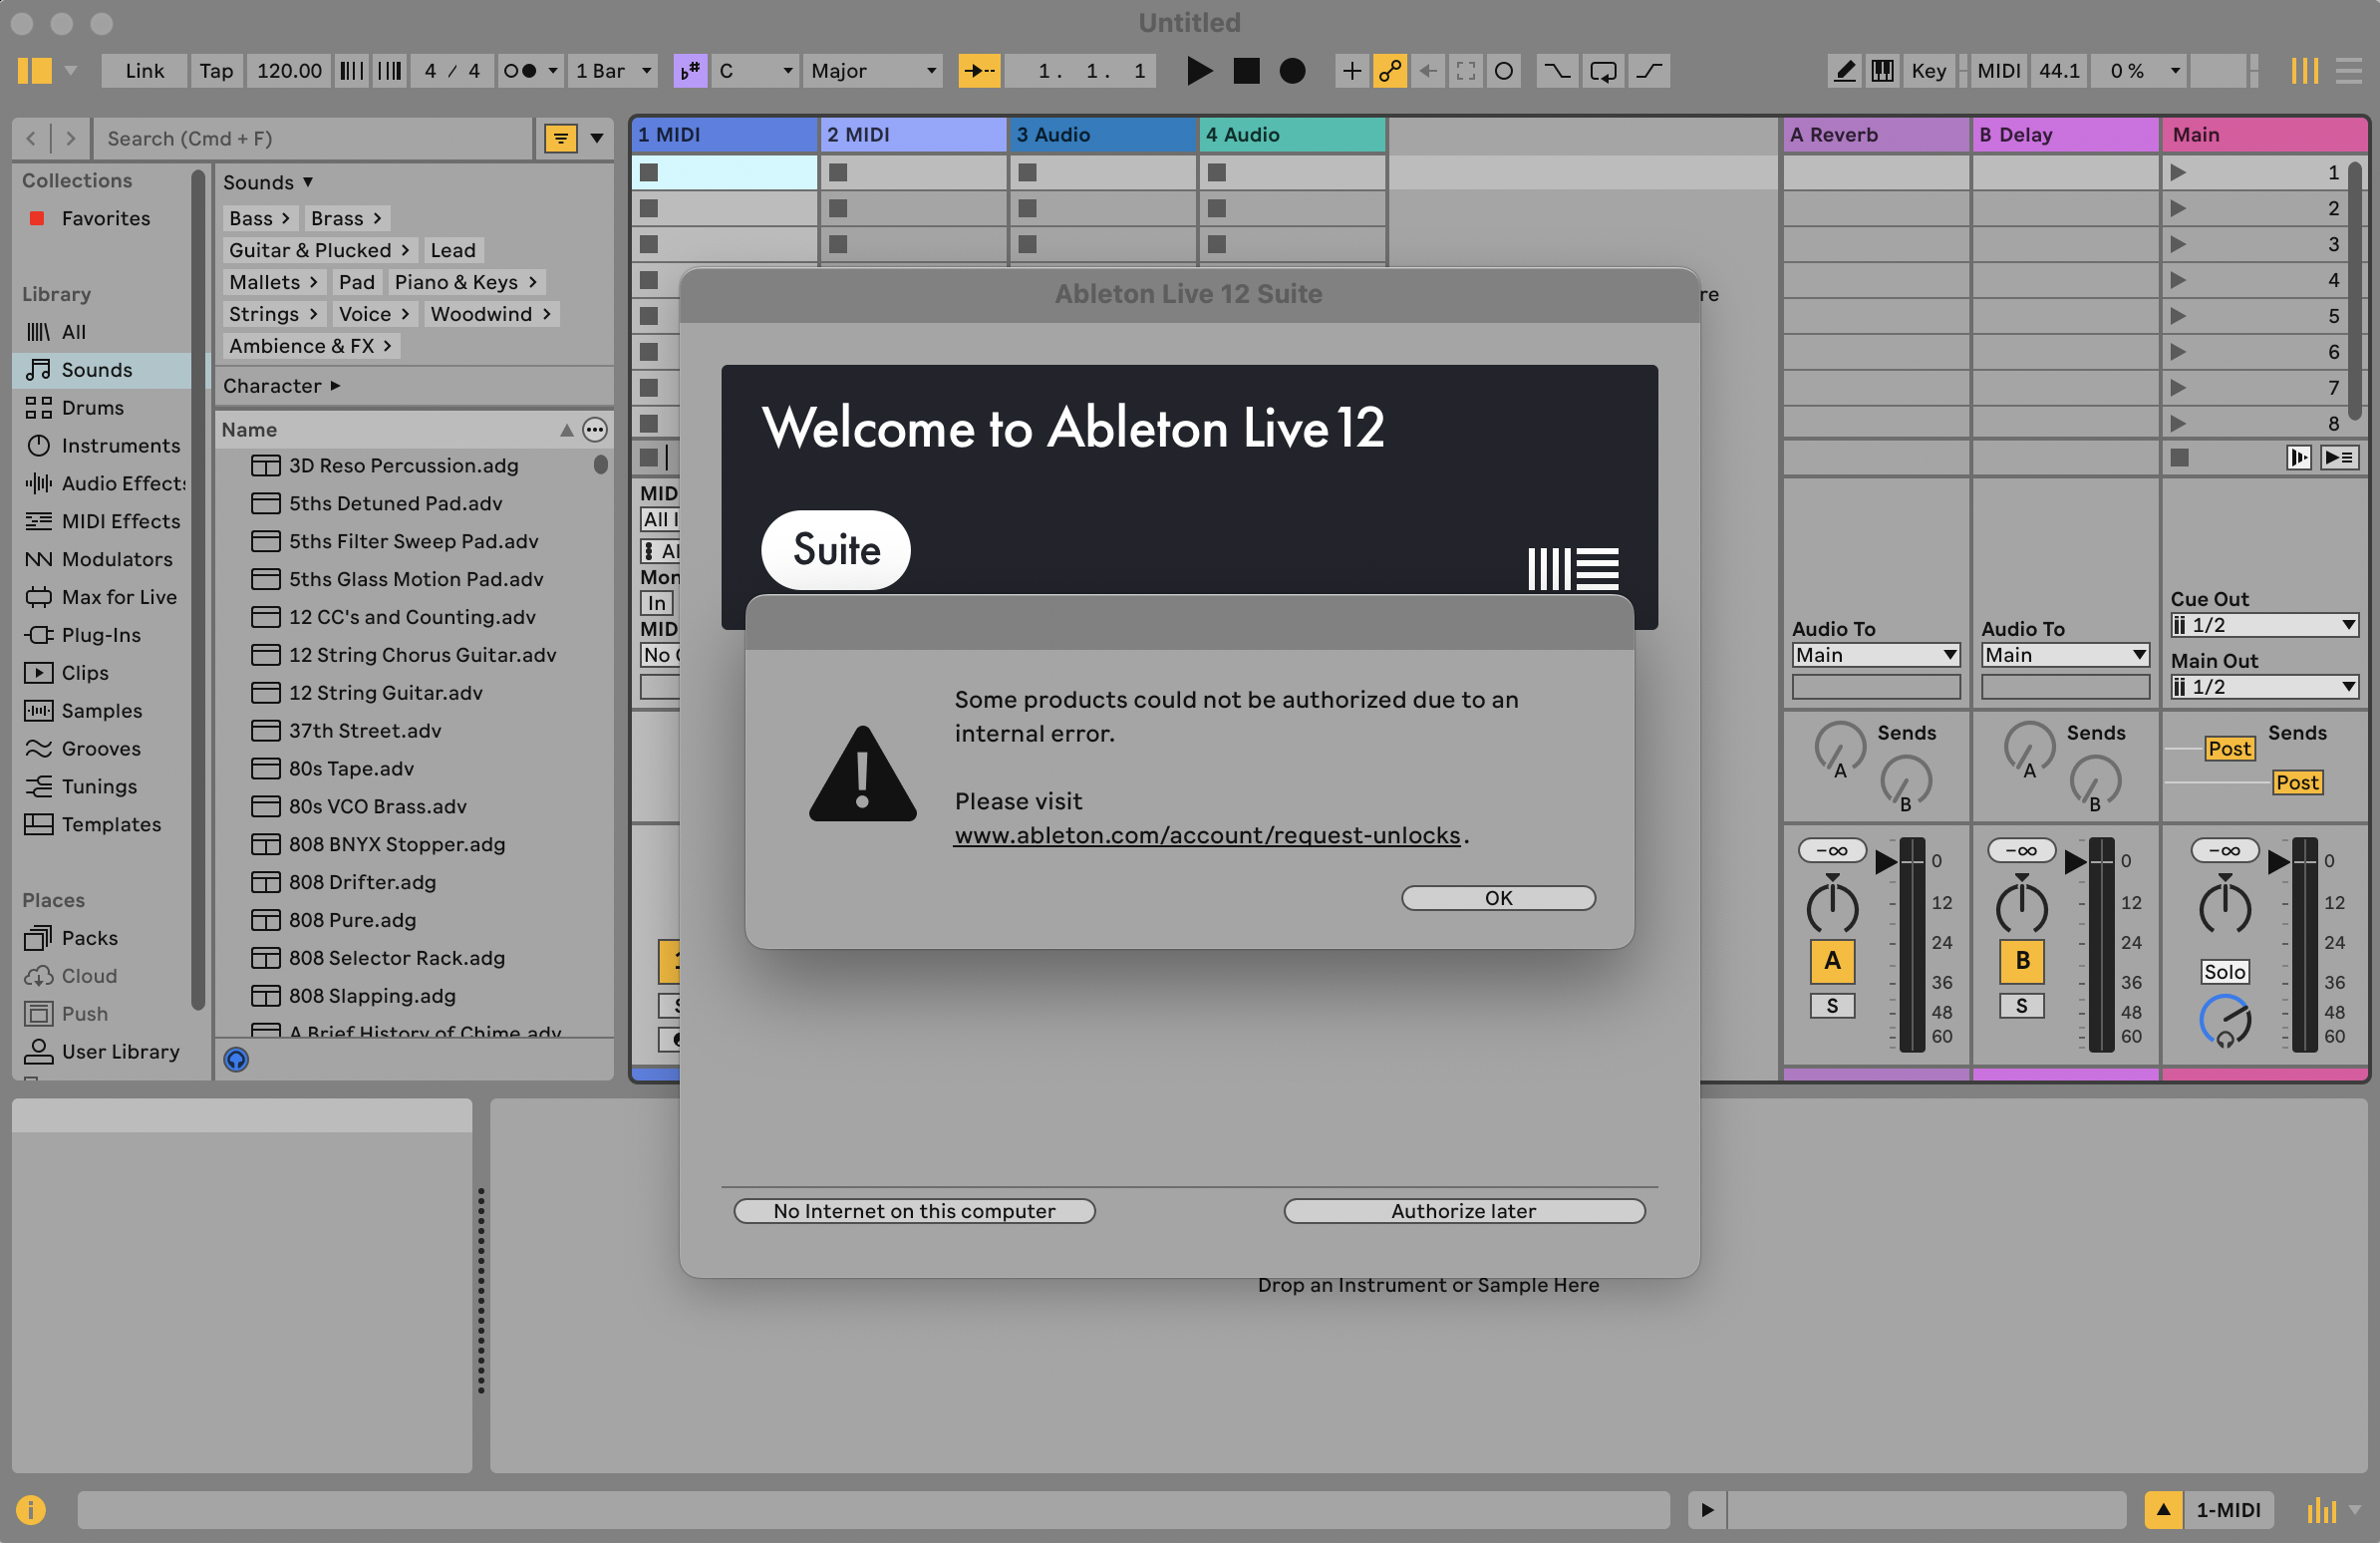2380x1543 pixels.
Task: Click Re-enable Automation arrow icon
Action: 1427,71
